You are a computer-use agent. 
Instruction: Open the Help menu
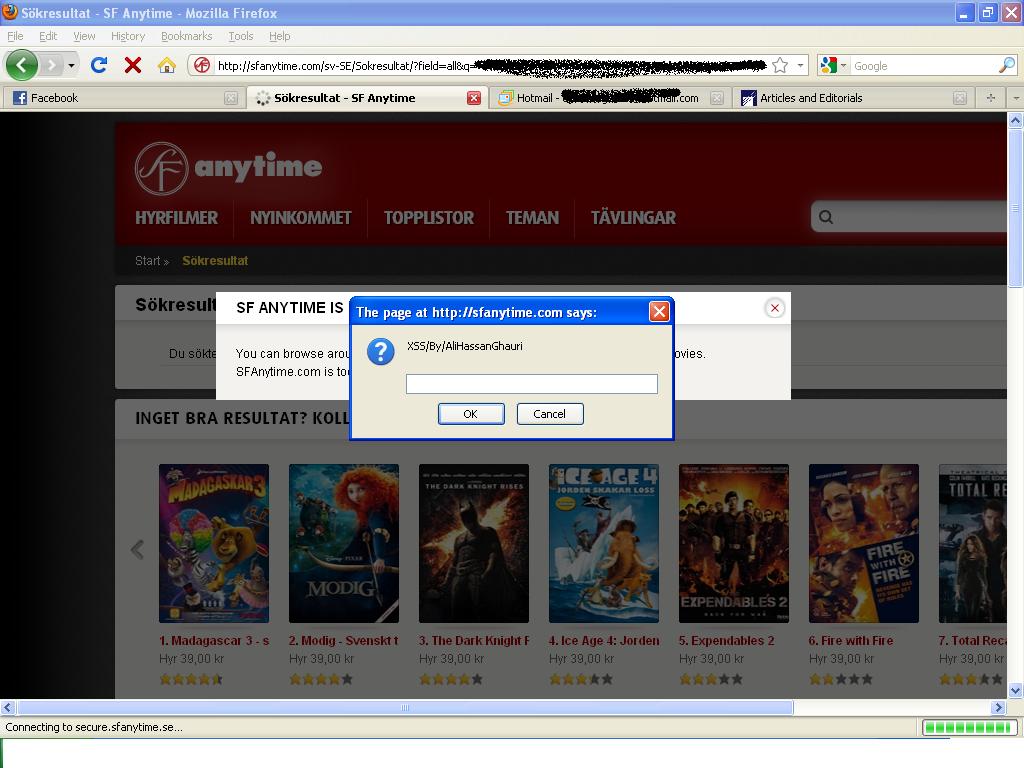coord(280,36)
